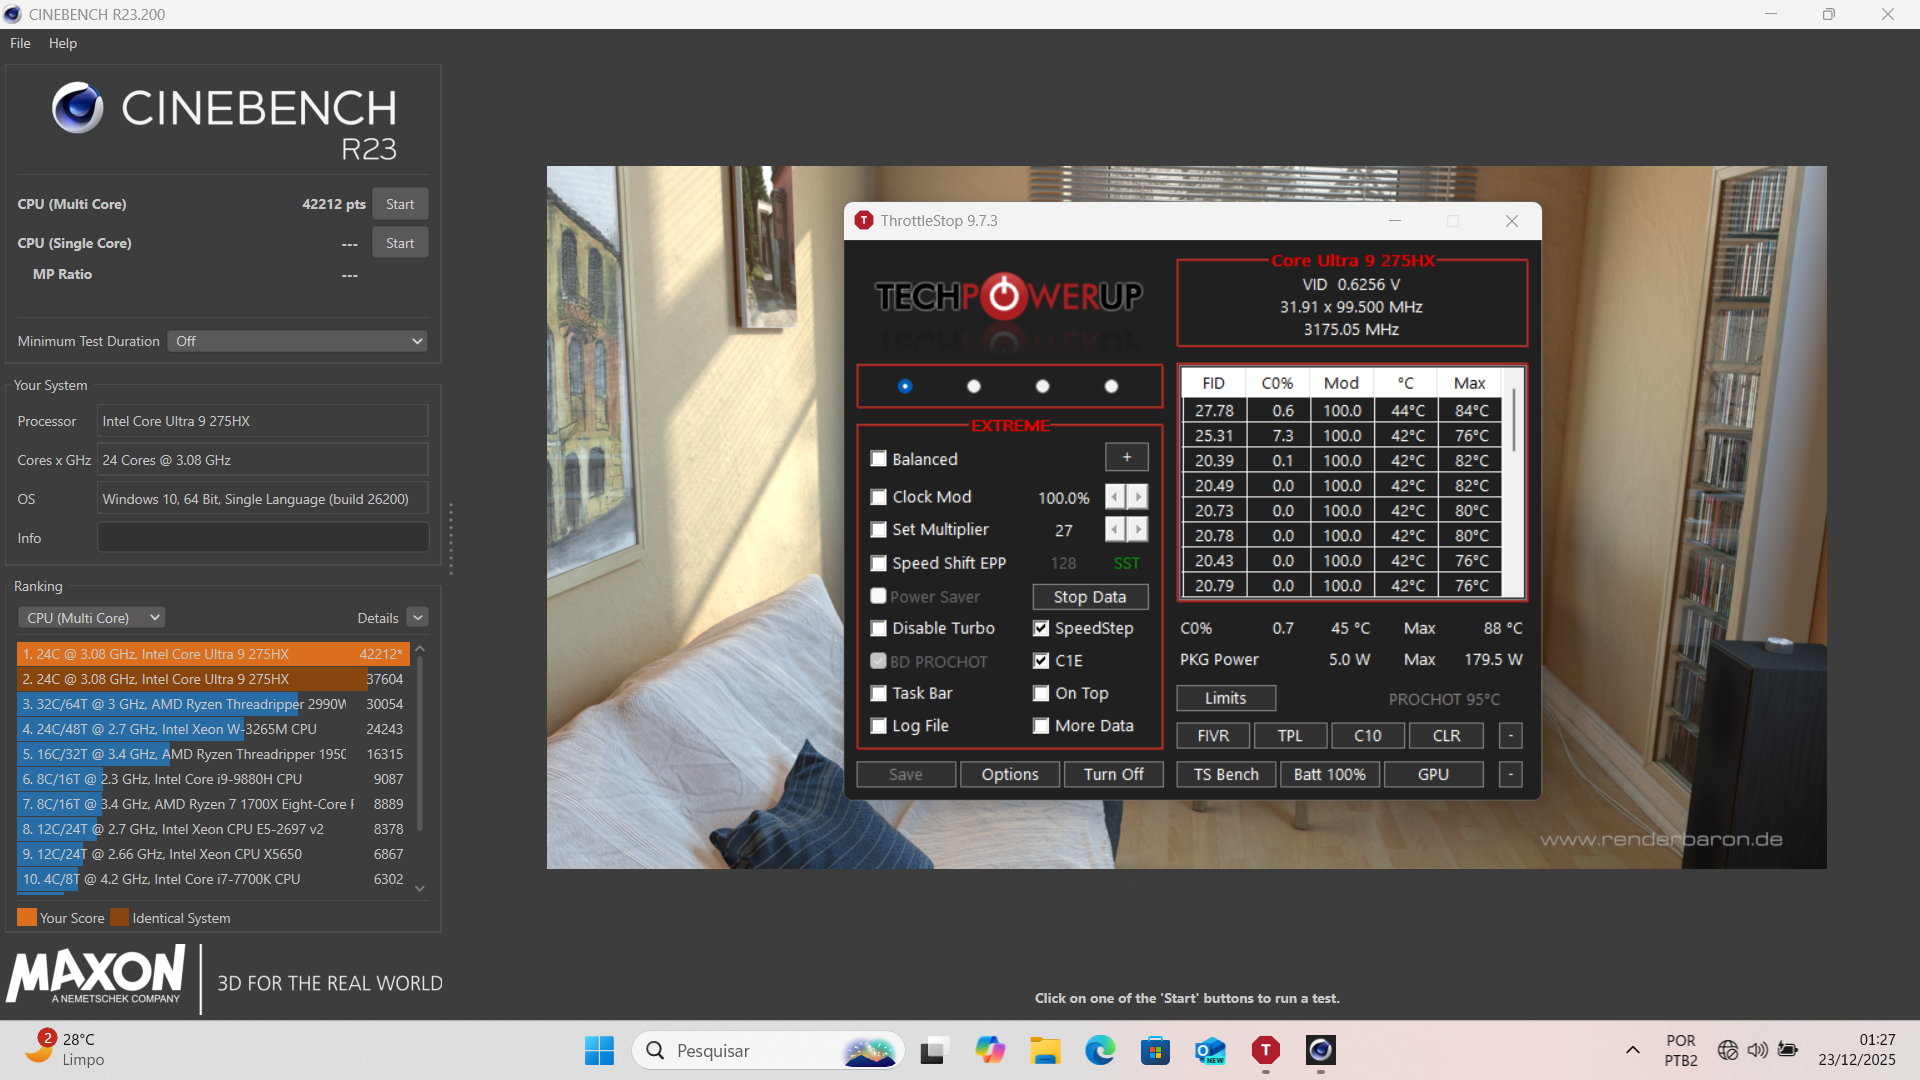This screenshot has height=1080, width=1920.
Task: Expand the ranking Details arrow
Action: (418, 618)
